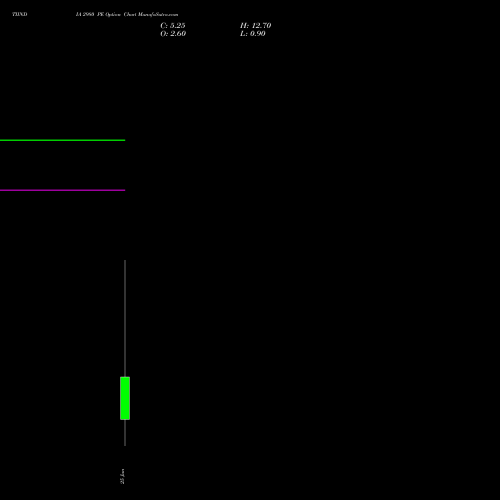Click the open value 'O: 2.60'
500x500 pixels.
[173, 34]
